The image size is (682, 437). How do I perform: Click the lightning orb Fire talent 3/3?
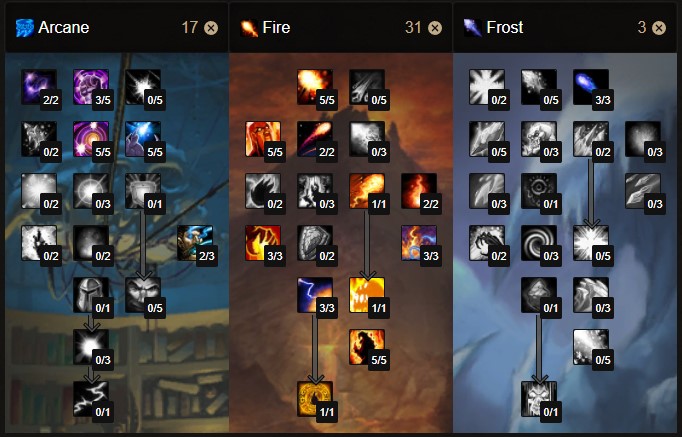[x=315, y=295]
